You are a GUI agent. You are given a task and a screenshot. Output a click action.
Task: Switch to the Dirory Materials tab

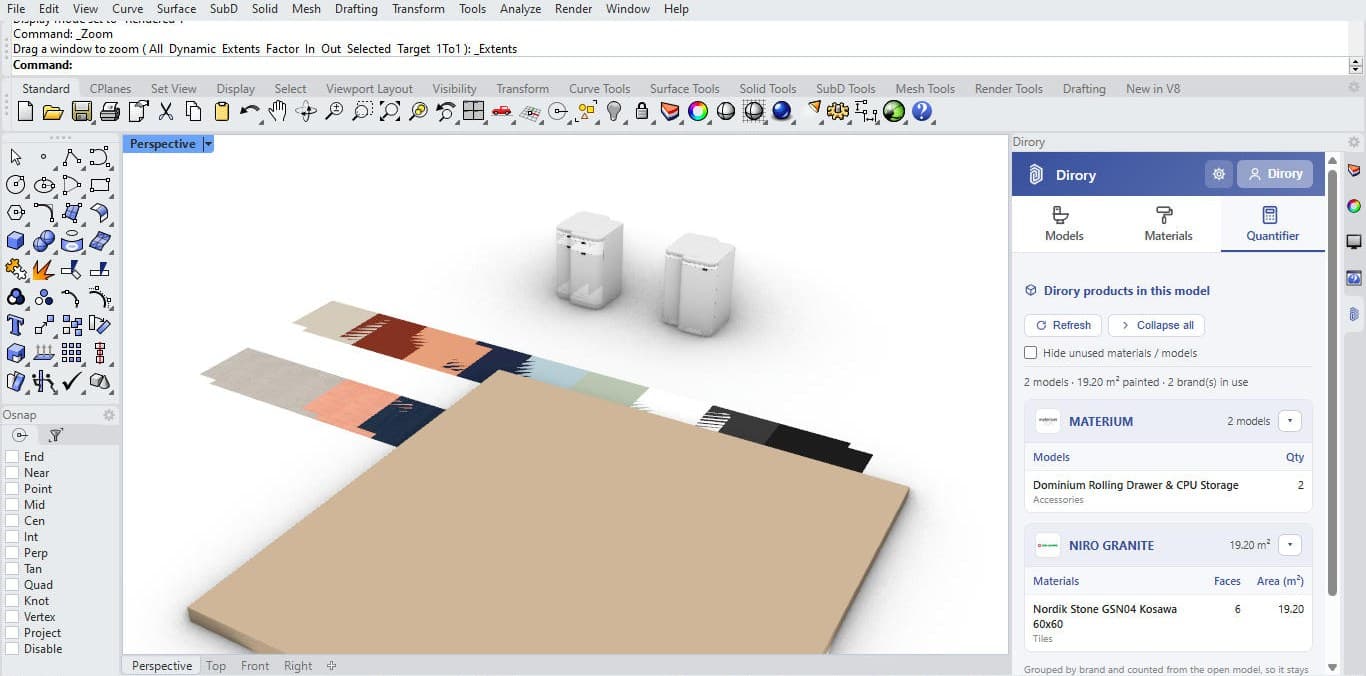1168,224
